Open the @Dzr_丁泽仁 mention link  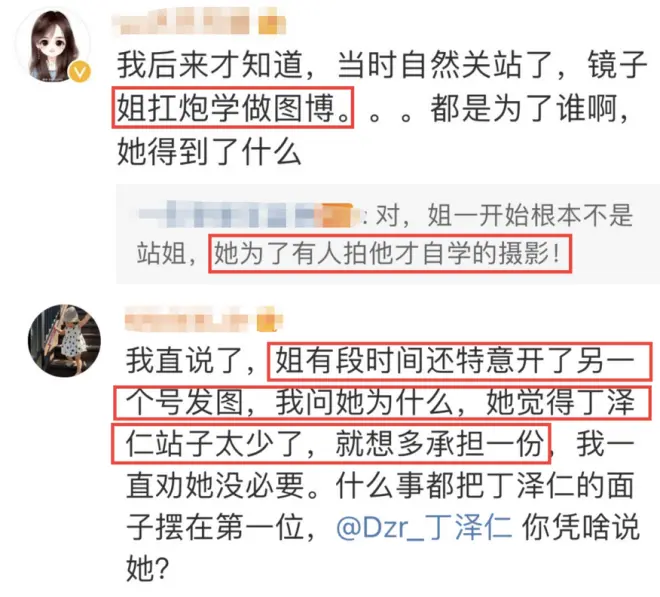click(424, 527)
